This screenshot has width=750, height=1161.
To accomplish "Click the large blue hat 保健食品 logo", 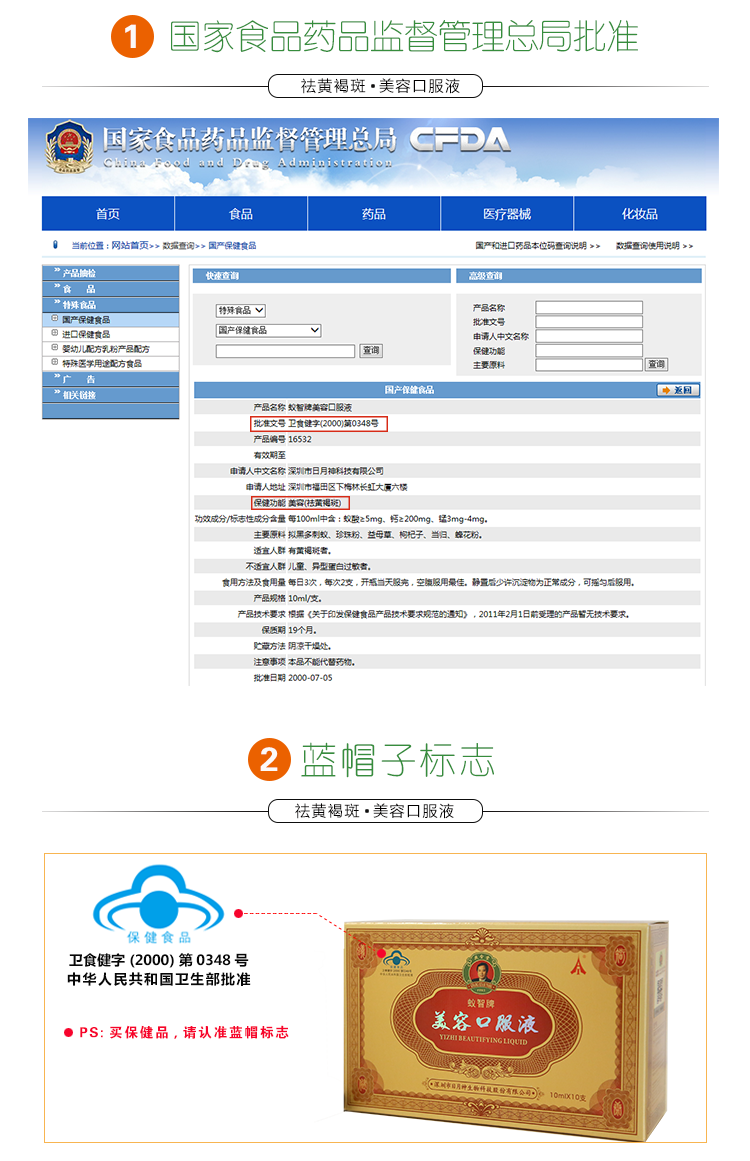I will (158, 902).
